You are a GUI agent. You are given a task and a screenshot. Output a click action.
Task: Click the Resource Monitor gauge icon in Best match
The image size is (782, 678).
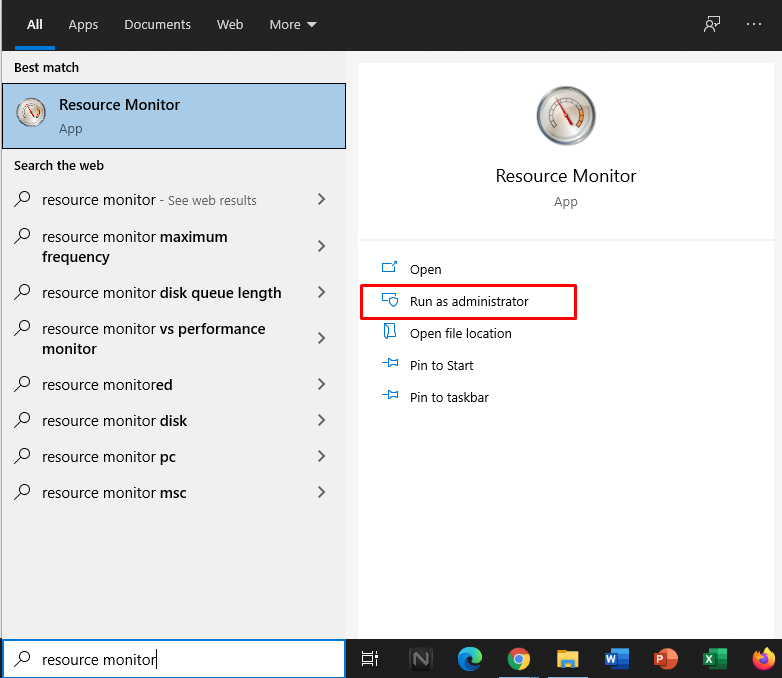[x=31, y=112]
